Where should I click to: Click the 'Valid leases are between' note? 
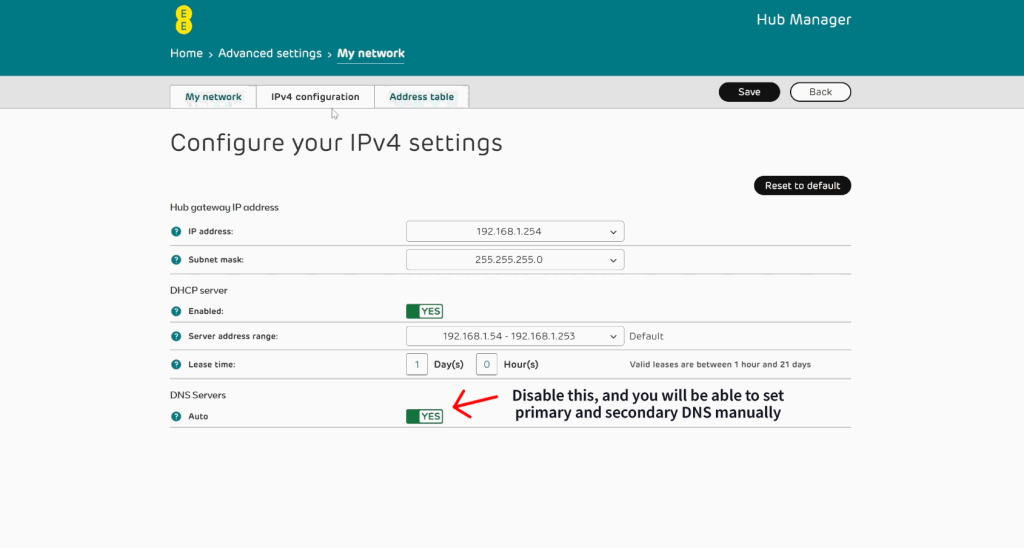pyautogui.click(x=720, y=364)
